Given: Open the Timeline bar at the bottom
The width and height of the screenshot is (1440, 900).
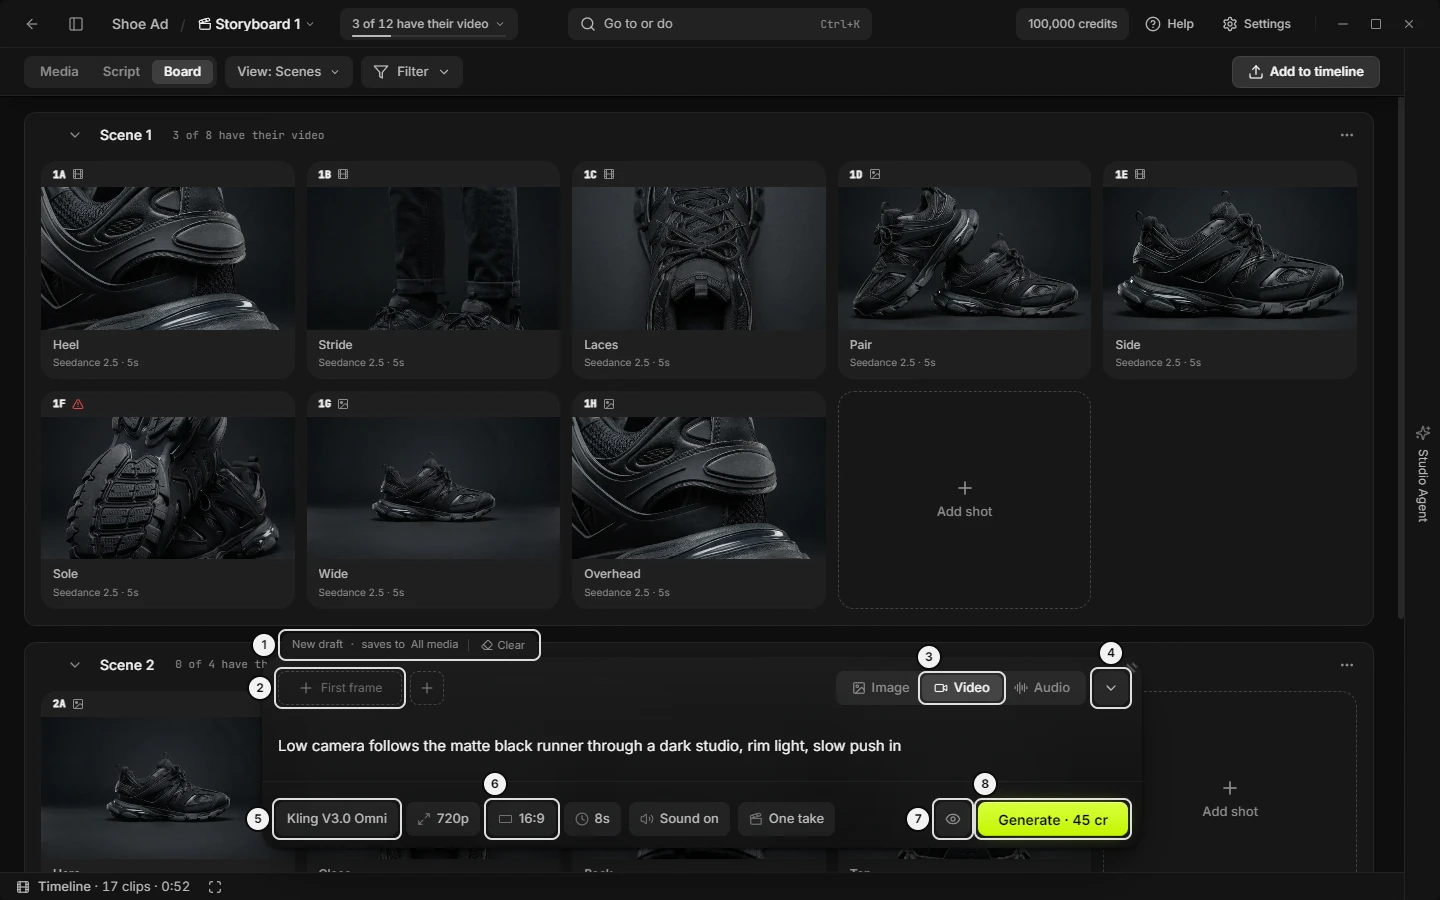Looking at the screenshot, I should pos(104,887).
